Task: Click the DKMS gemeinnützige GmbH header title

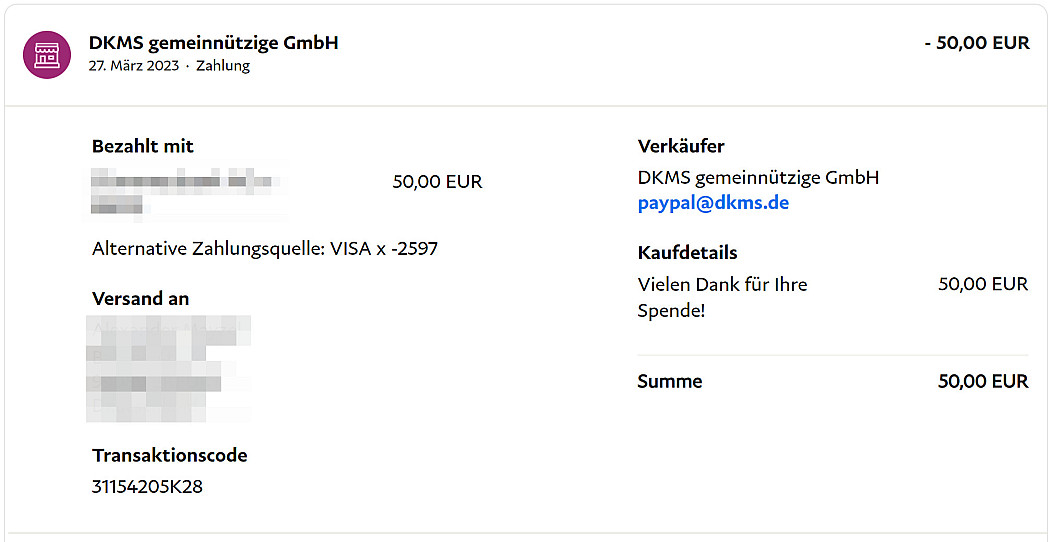Action: pyautogui.click(x=213, y=43)
